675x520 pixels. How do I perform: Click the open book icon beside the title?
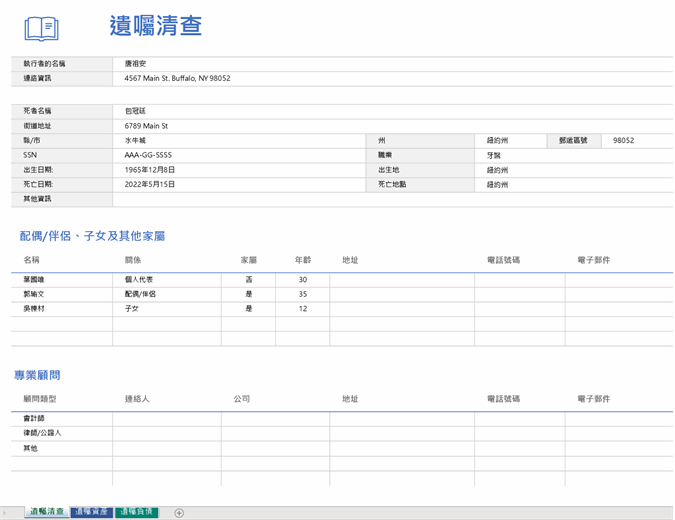(x=41, y=29)
